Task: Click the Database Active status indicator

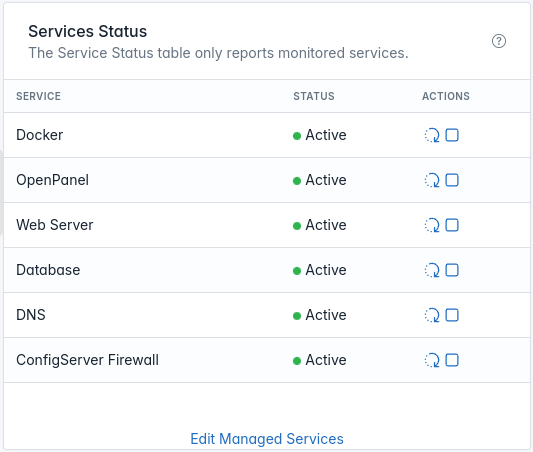Action: point(320,270)
